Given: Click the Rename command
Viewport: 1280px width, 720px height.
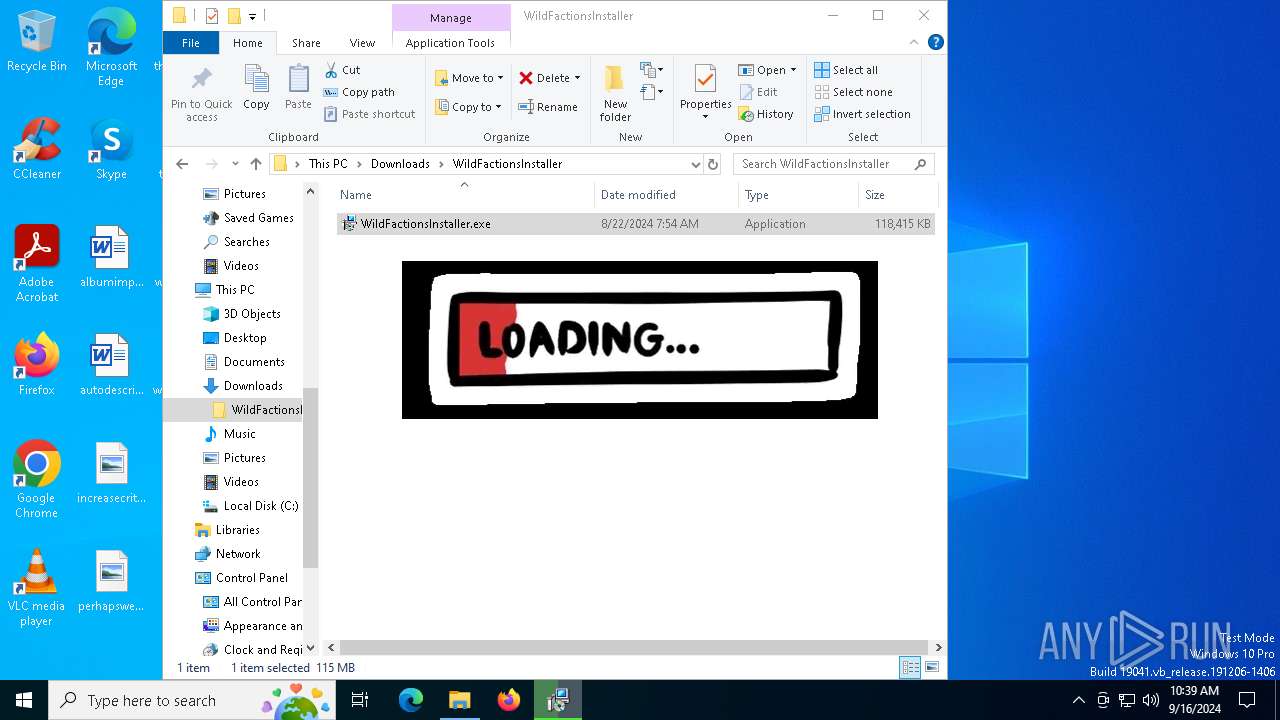Looking at the screenshot, I should coord(547,107).
